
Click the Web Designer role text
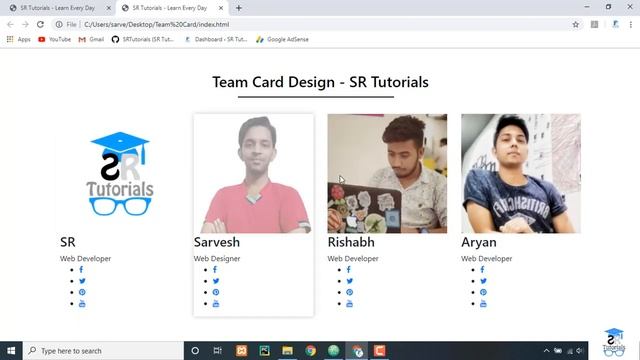tap(217, 258)
